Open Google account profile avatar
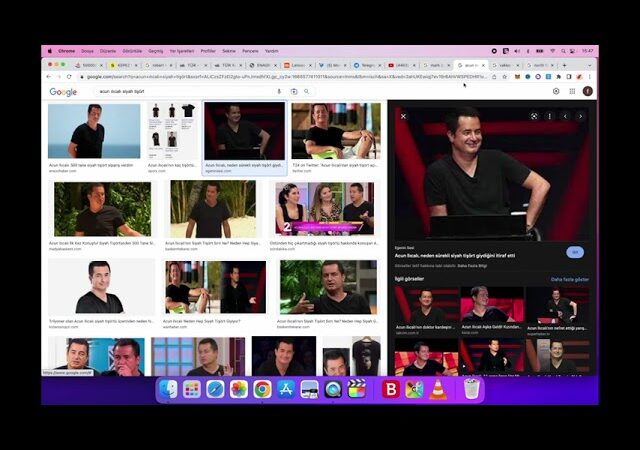The image size is (640, 450). click(587, 91)
